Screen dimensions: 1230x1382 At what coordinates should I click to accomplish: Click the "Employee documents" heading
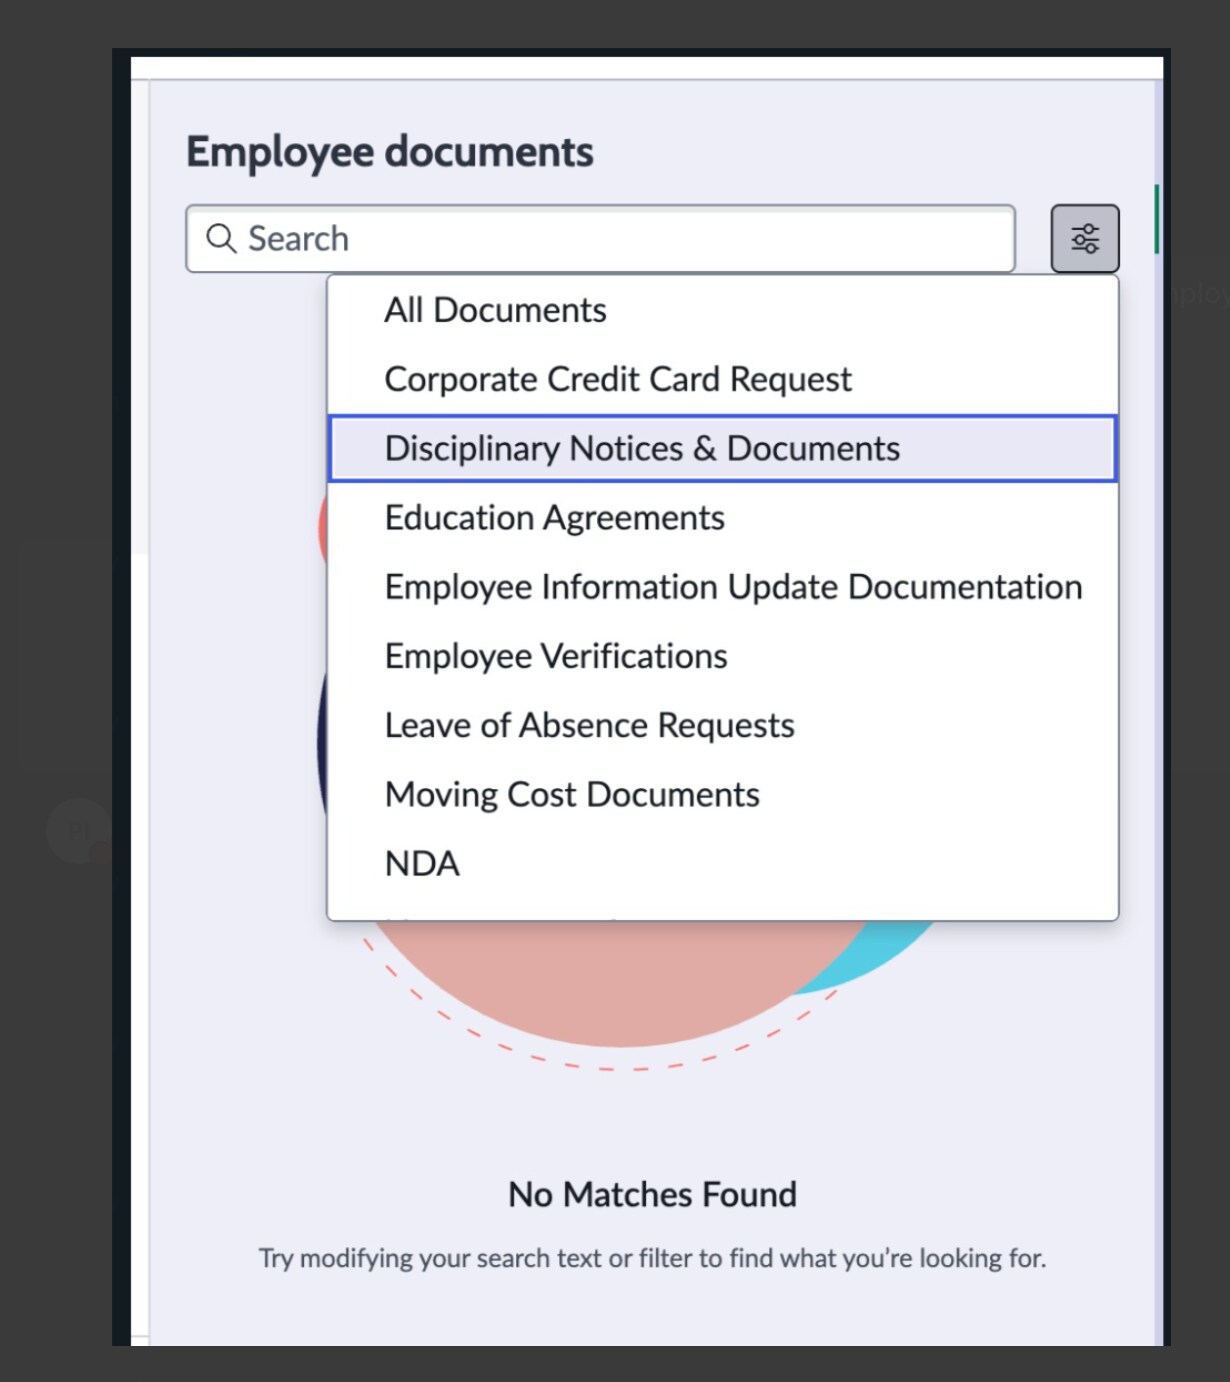point(389,152)
